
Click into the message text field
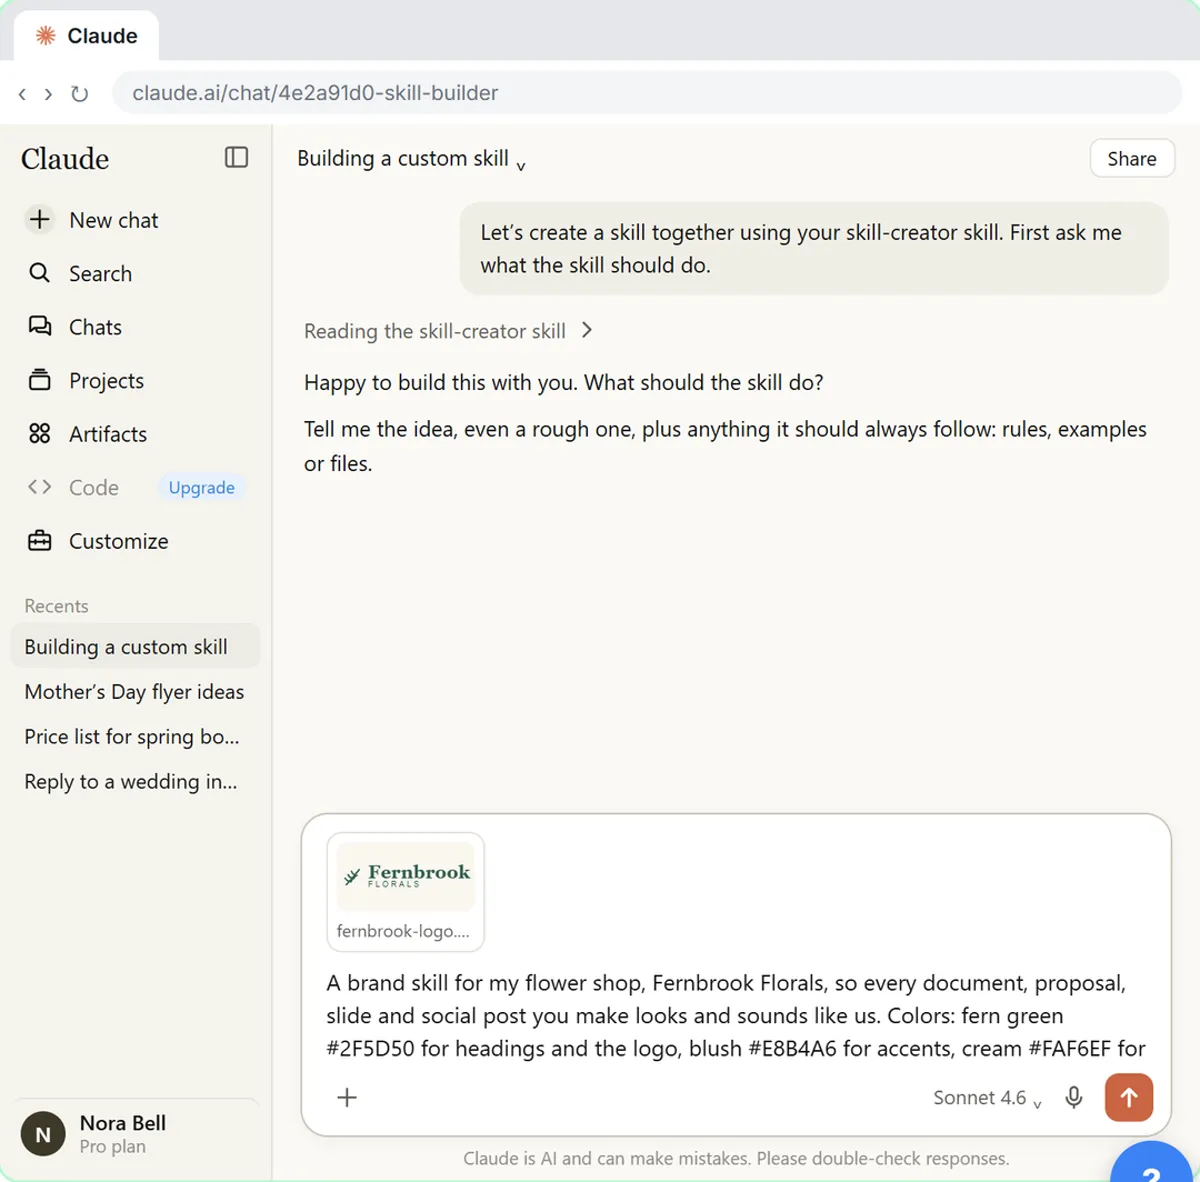tap(736, 1015)
